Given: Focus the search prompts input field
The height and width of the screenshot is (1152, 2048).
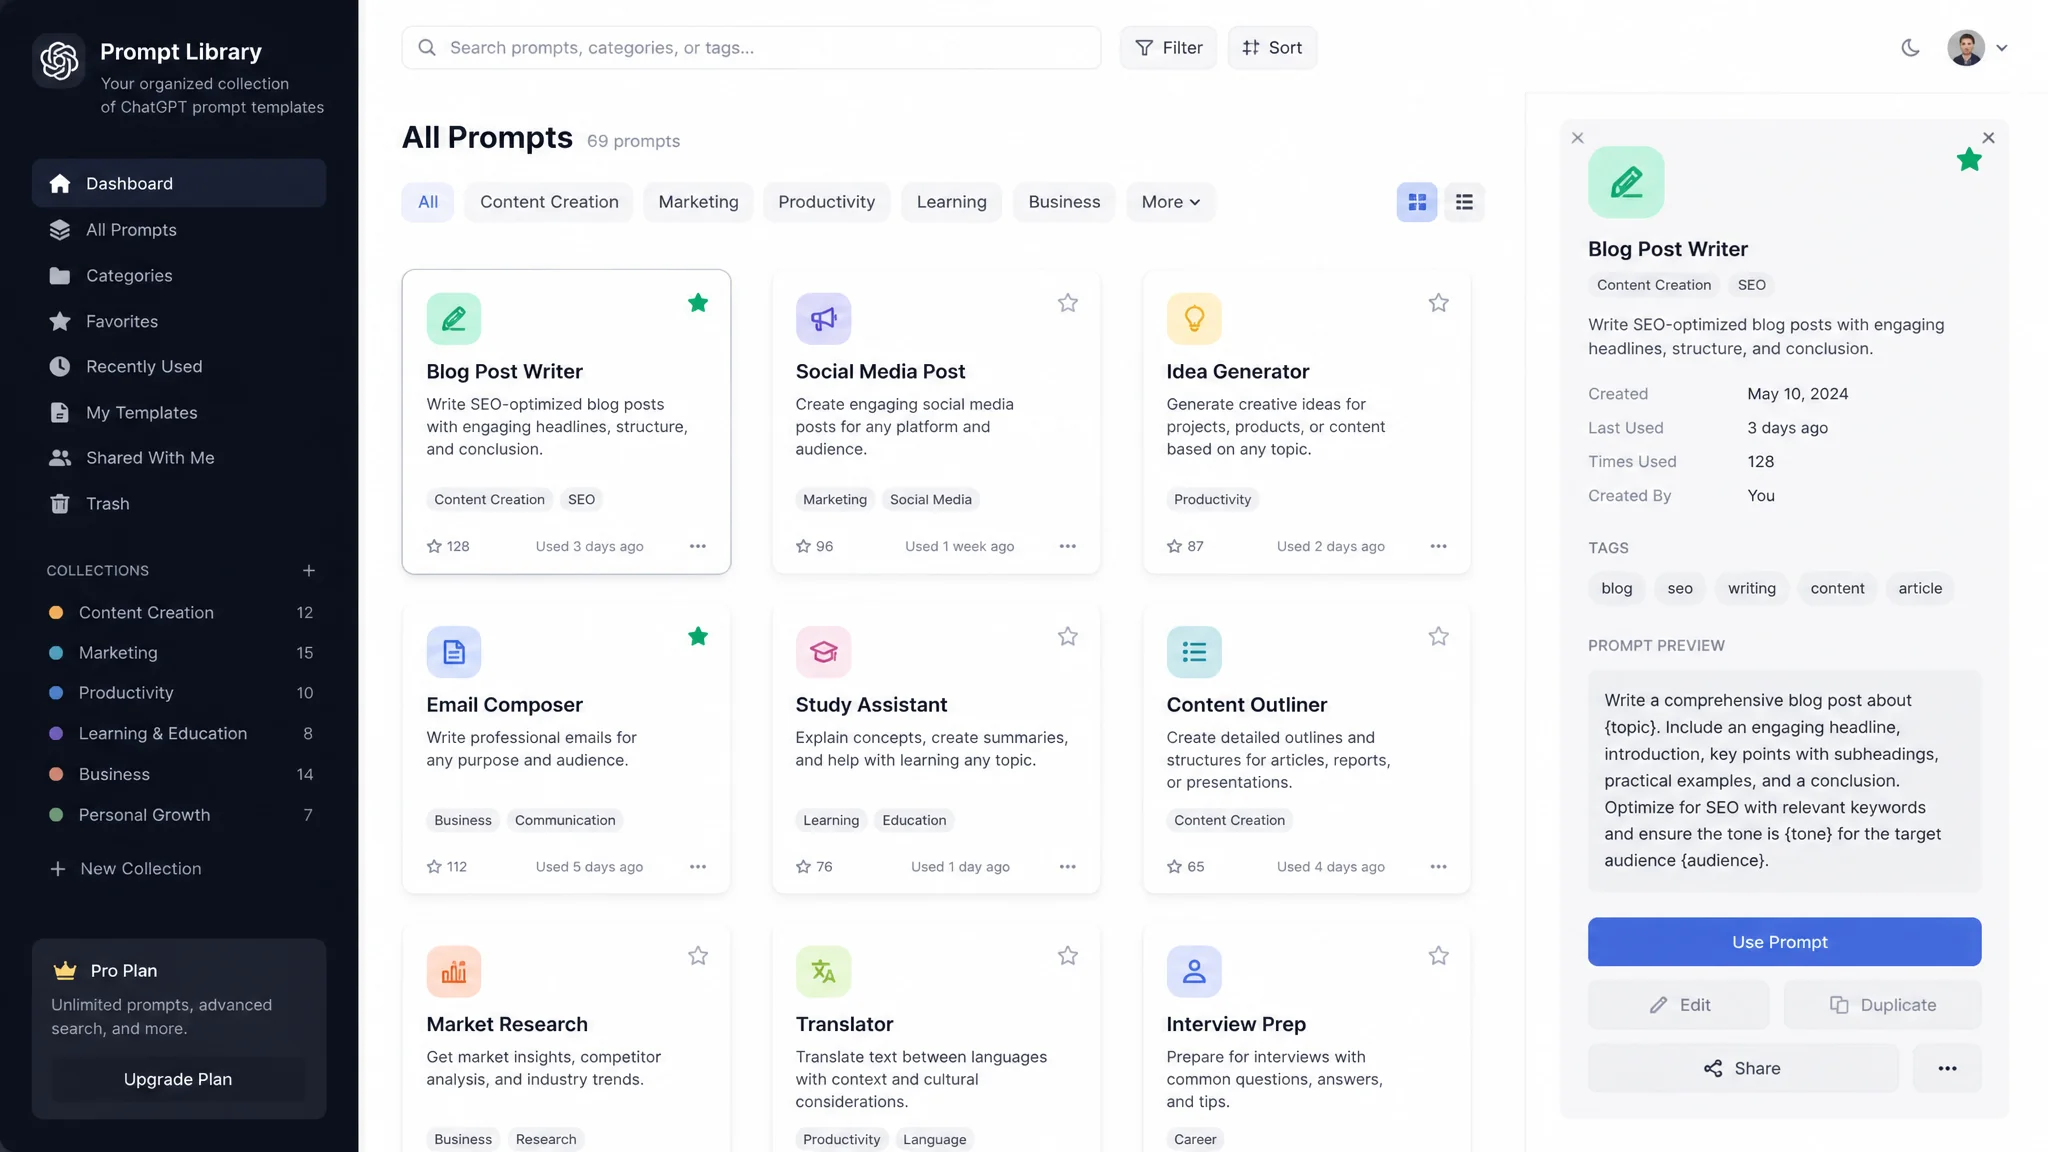Looking at the screenshot, I should click(751, 48).
